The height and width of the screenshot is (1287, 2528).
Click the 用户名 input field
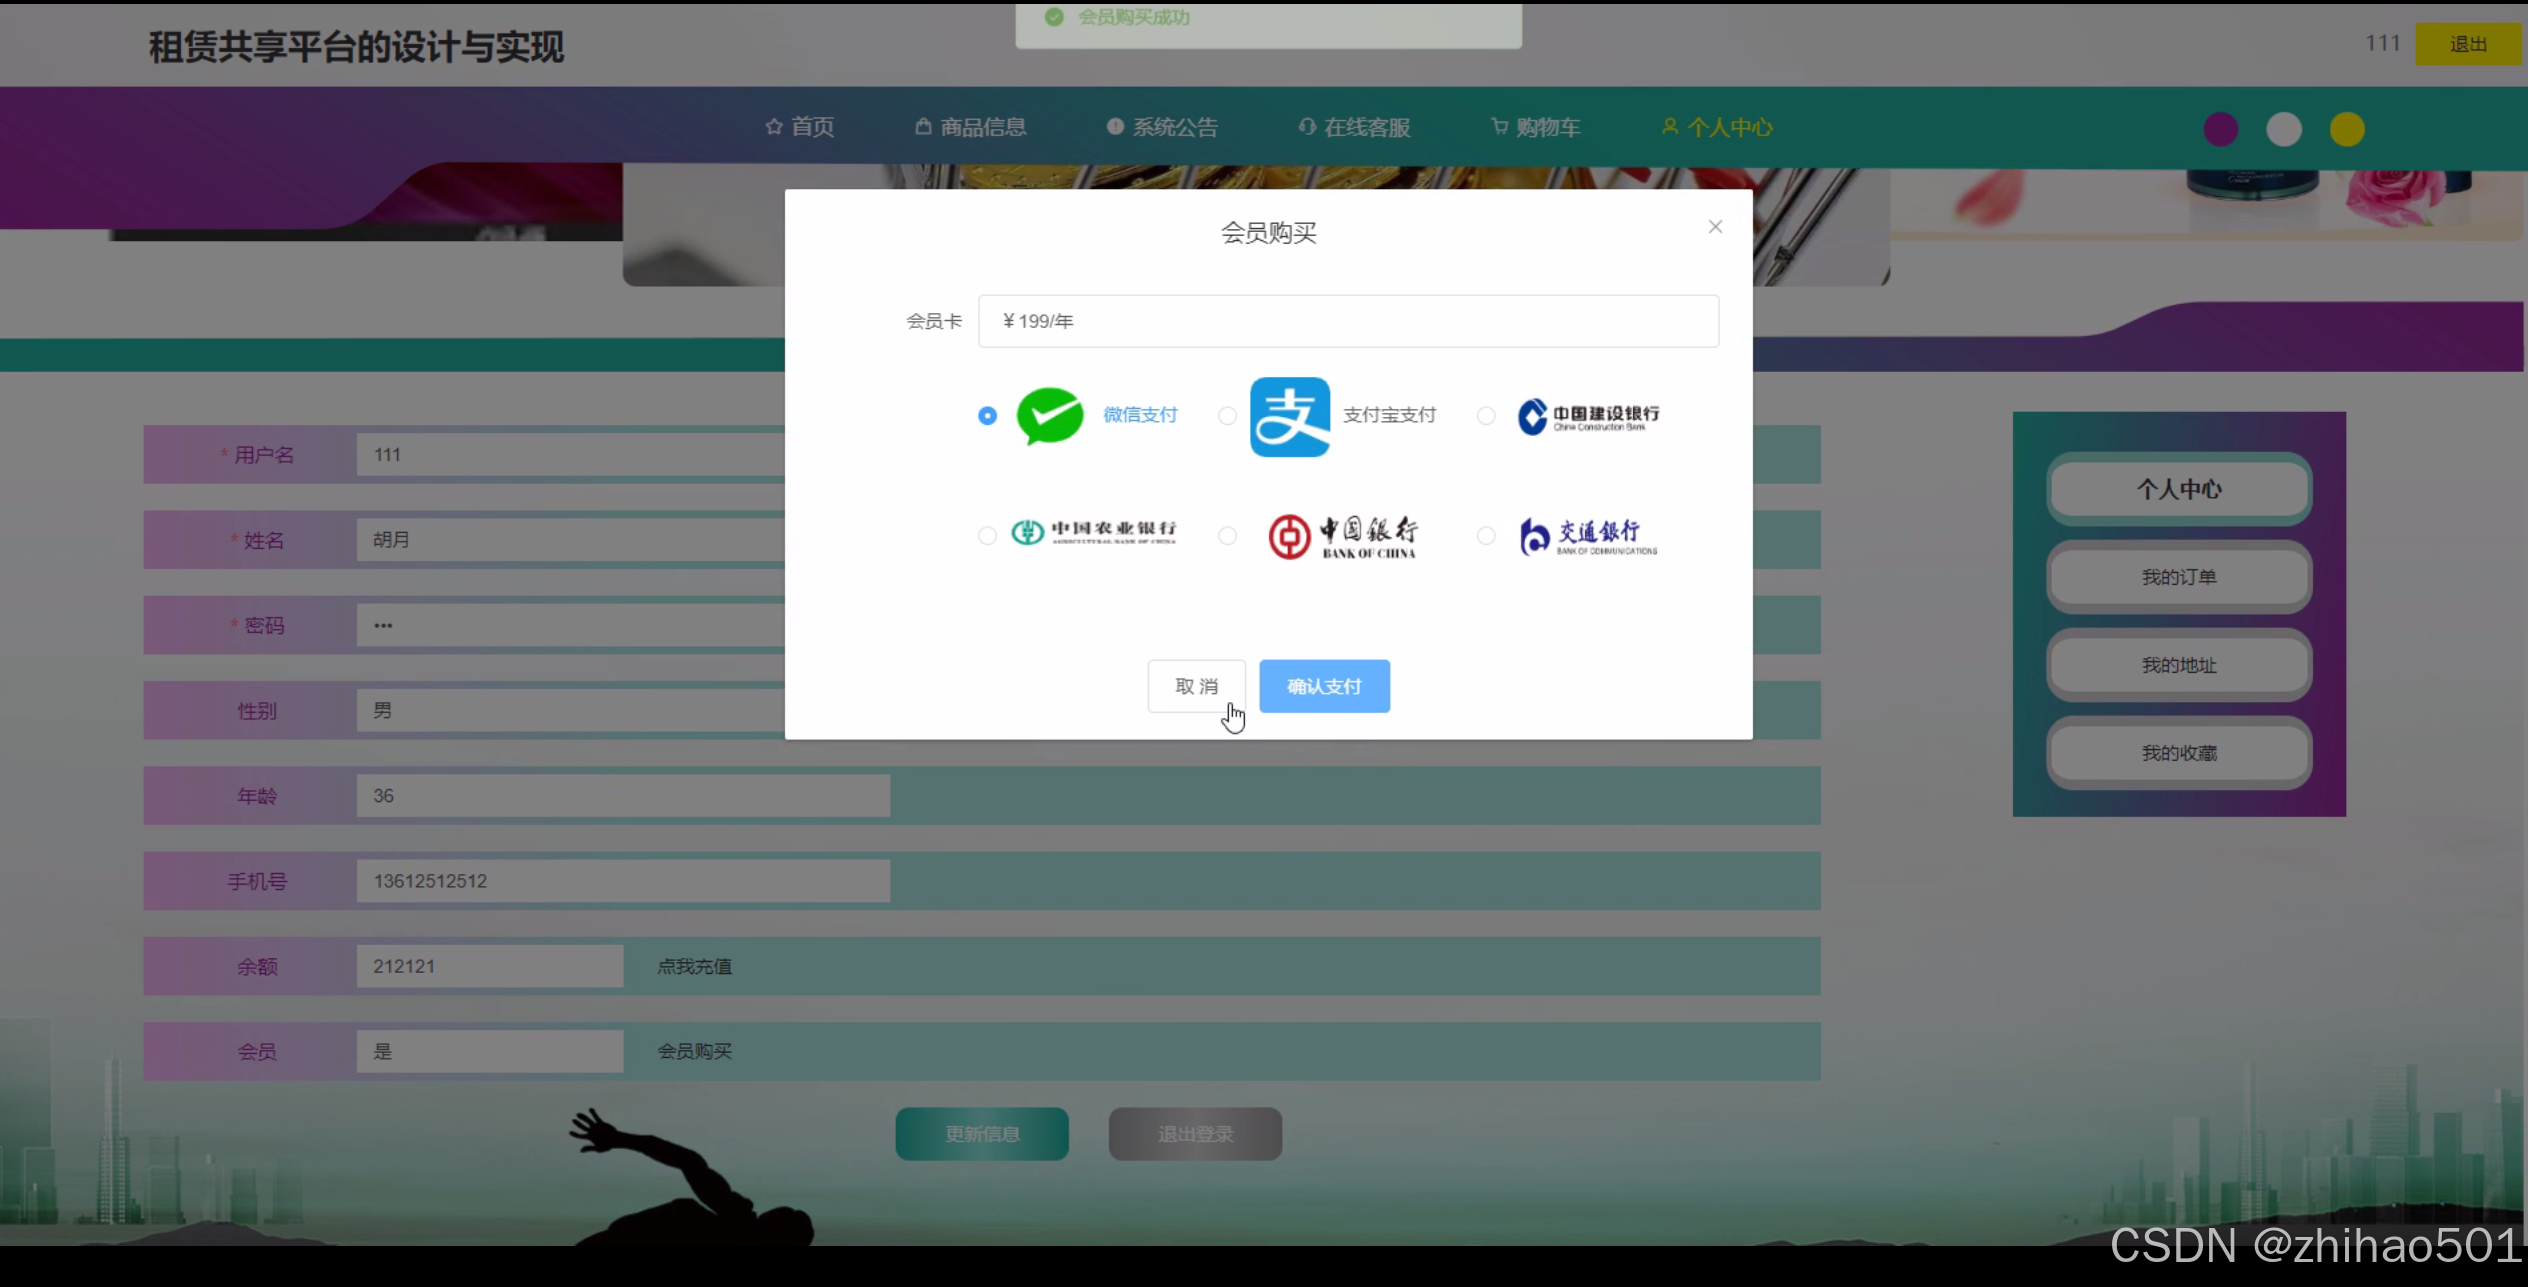(570, 455)
